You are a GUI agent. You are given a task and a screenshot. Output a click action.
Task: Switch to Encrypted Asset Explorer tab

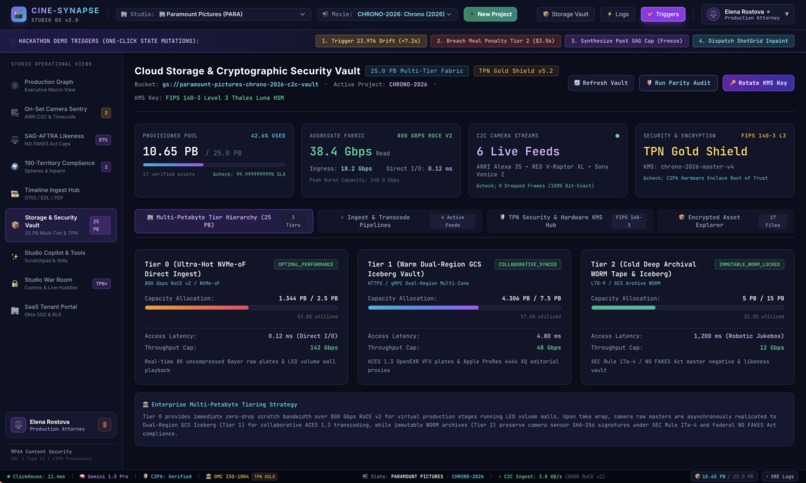tap(726, 221)
